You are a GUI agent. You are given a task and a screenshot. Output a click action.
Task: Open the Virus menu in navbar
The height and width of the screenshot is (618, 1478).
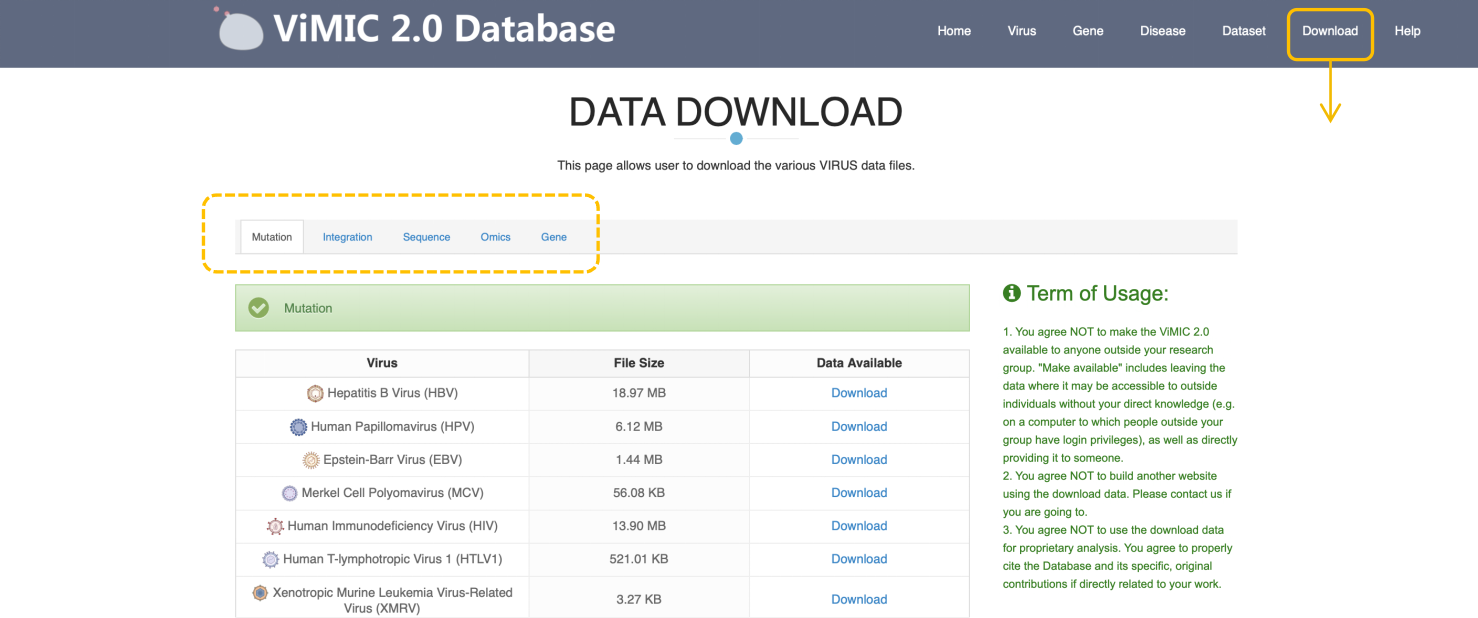click(x=1021, y=31)
